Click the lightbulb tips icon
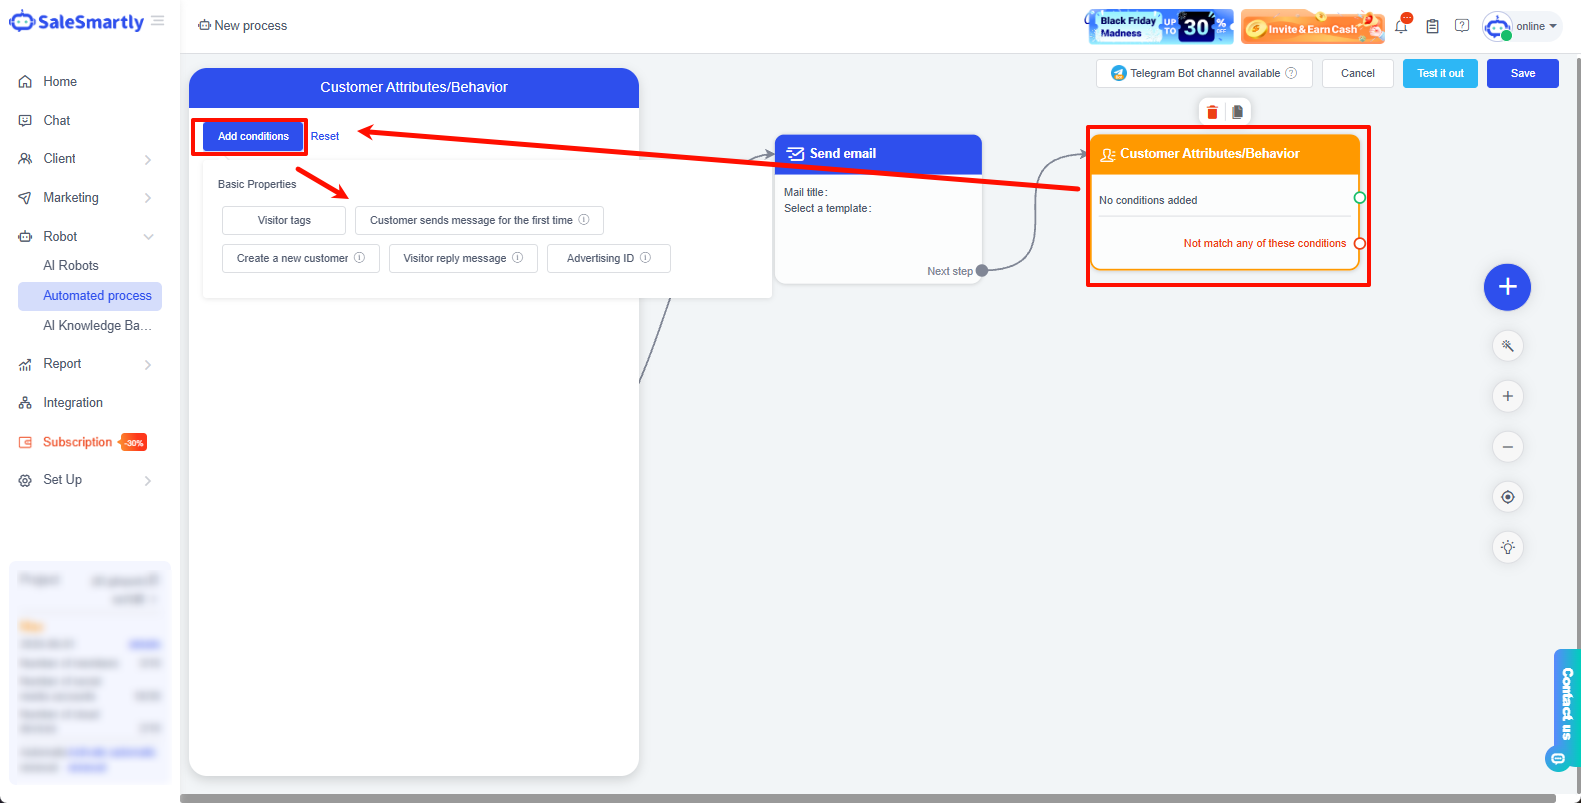Viewport: 1581px width, 803px height. coord(1507,547)
